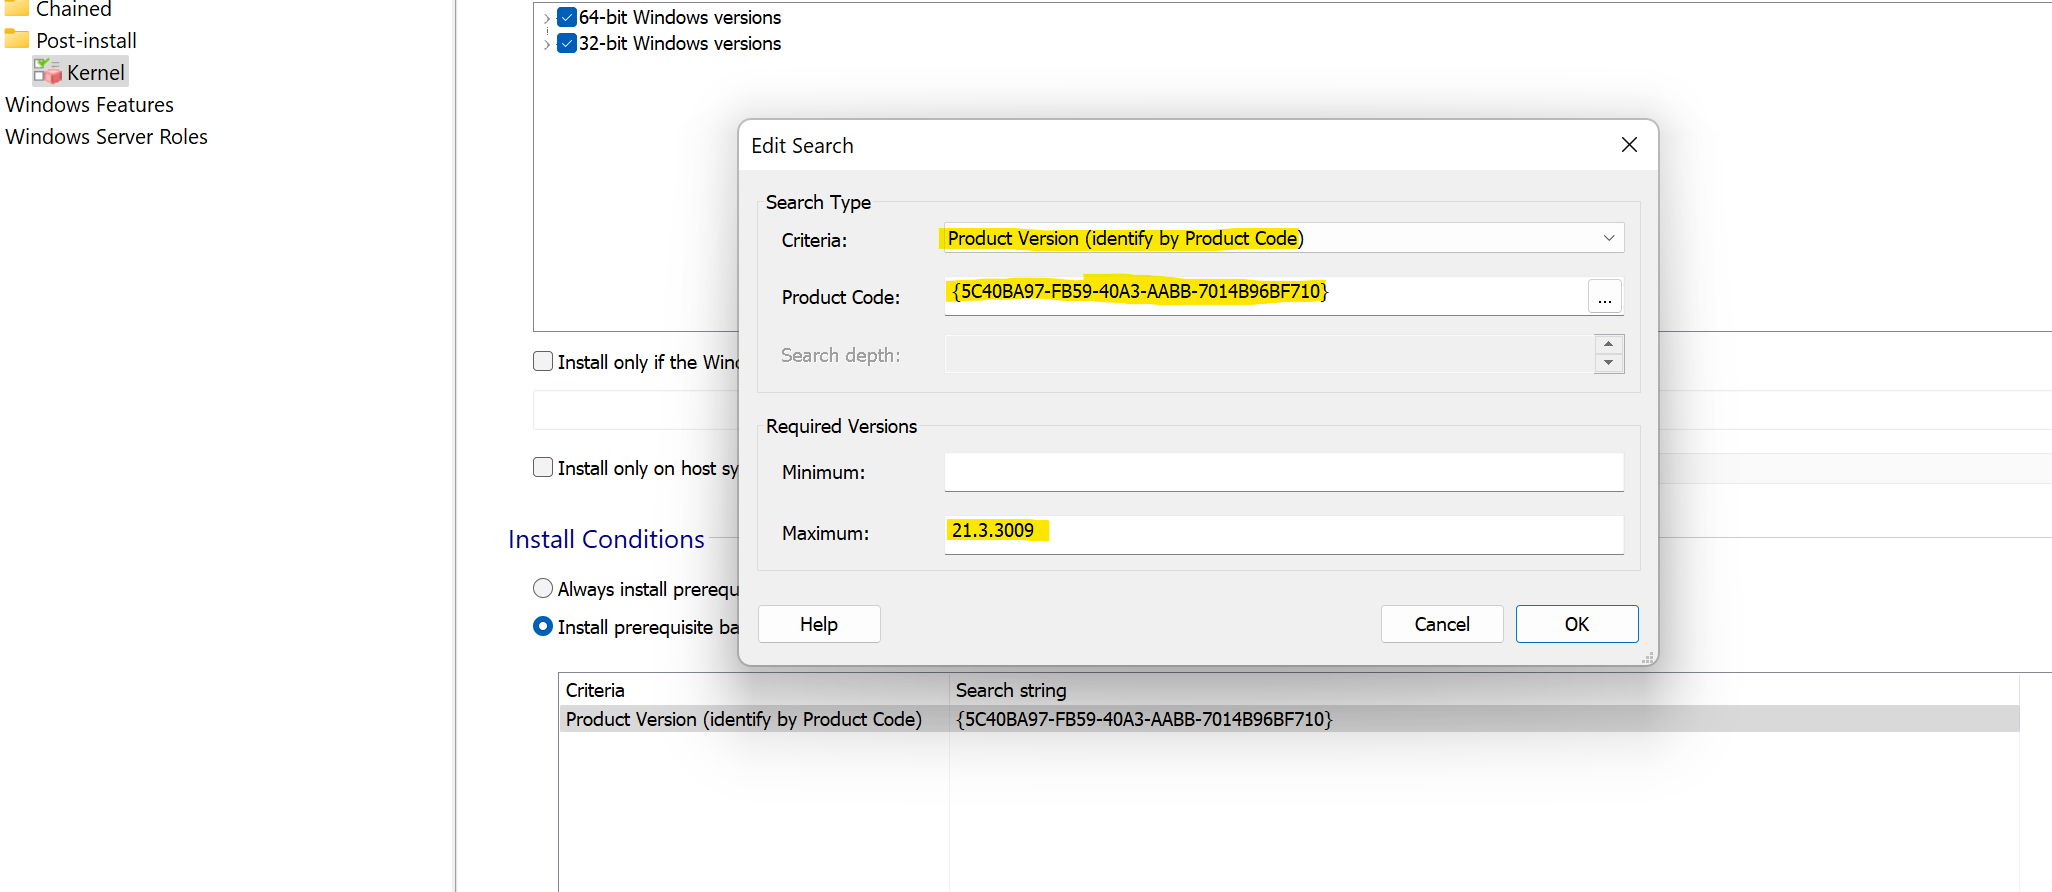
Task: Uncheck 32-bit Windows versions checkbox
Action: pyautogui.click(x=567, y=43)
